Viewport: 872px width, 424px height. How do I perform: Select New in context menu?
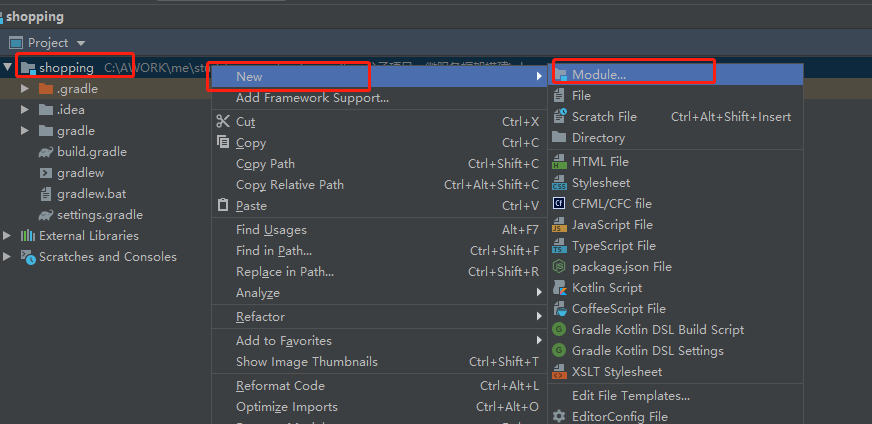point(379,76)
